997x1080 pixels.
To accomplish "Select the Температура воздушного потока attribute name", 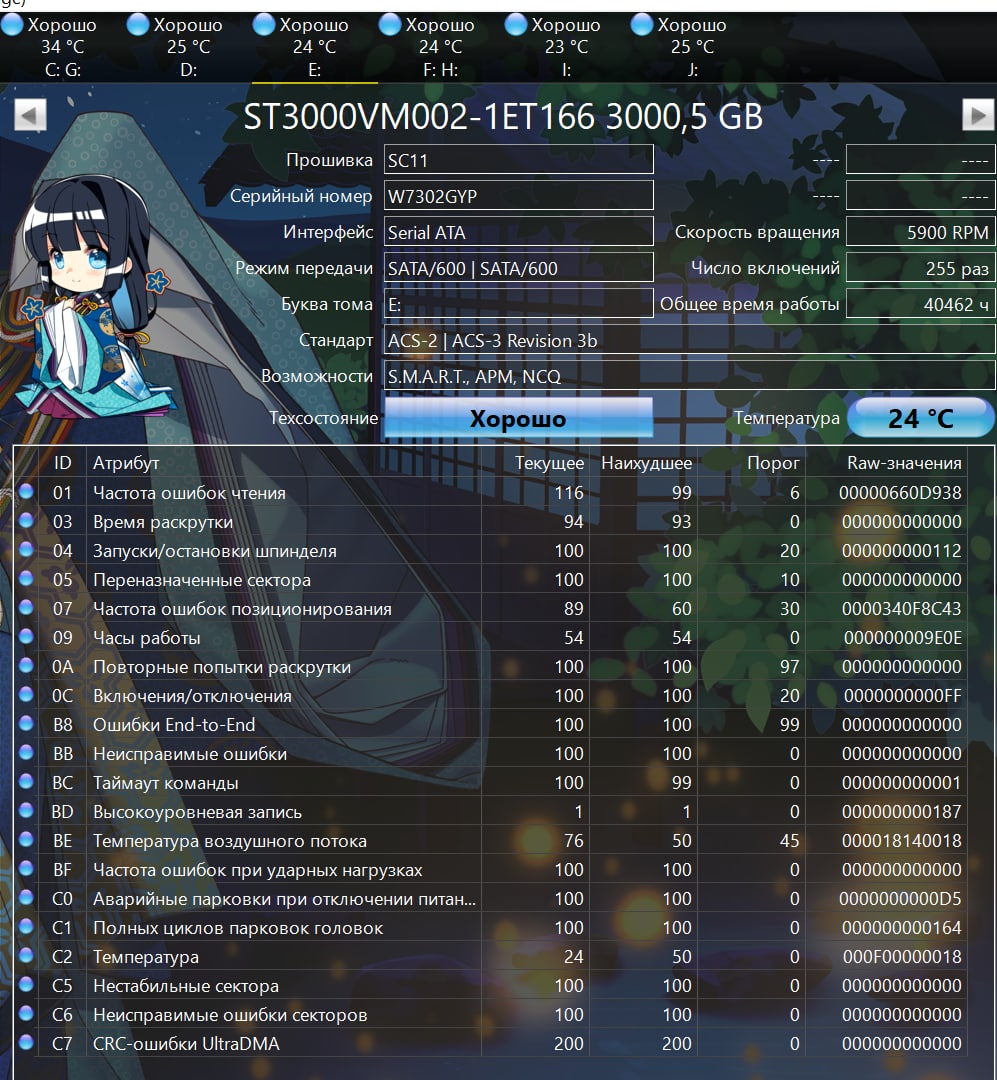I will [230, 841].
